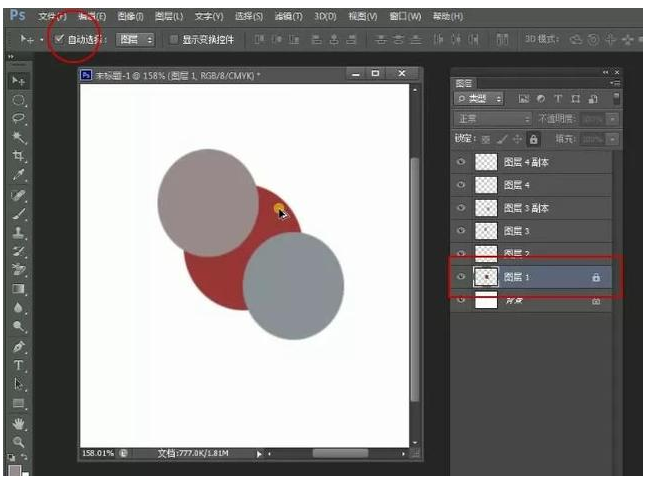
Task: Expand the tool preset picker arrow
Action: (x=42, y=40)
